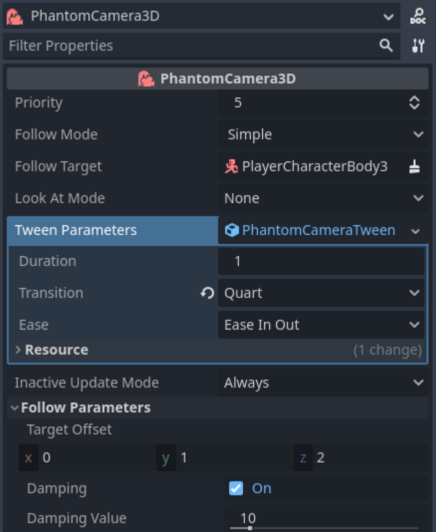Click the PhantomCamera3D icon in the header
Viewport: 436px width, 532px height.
click(x=146, y=79)
